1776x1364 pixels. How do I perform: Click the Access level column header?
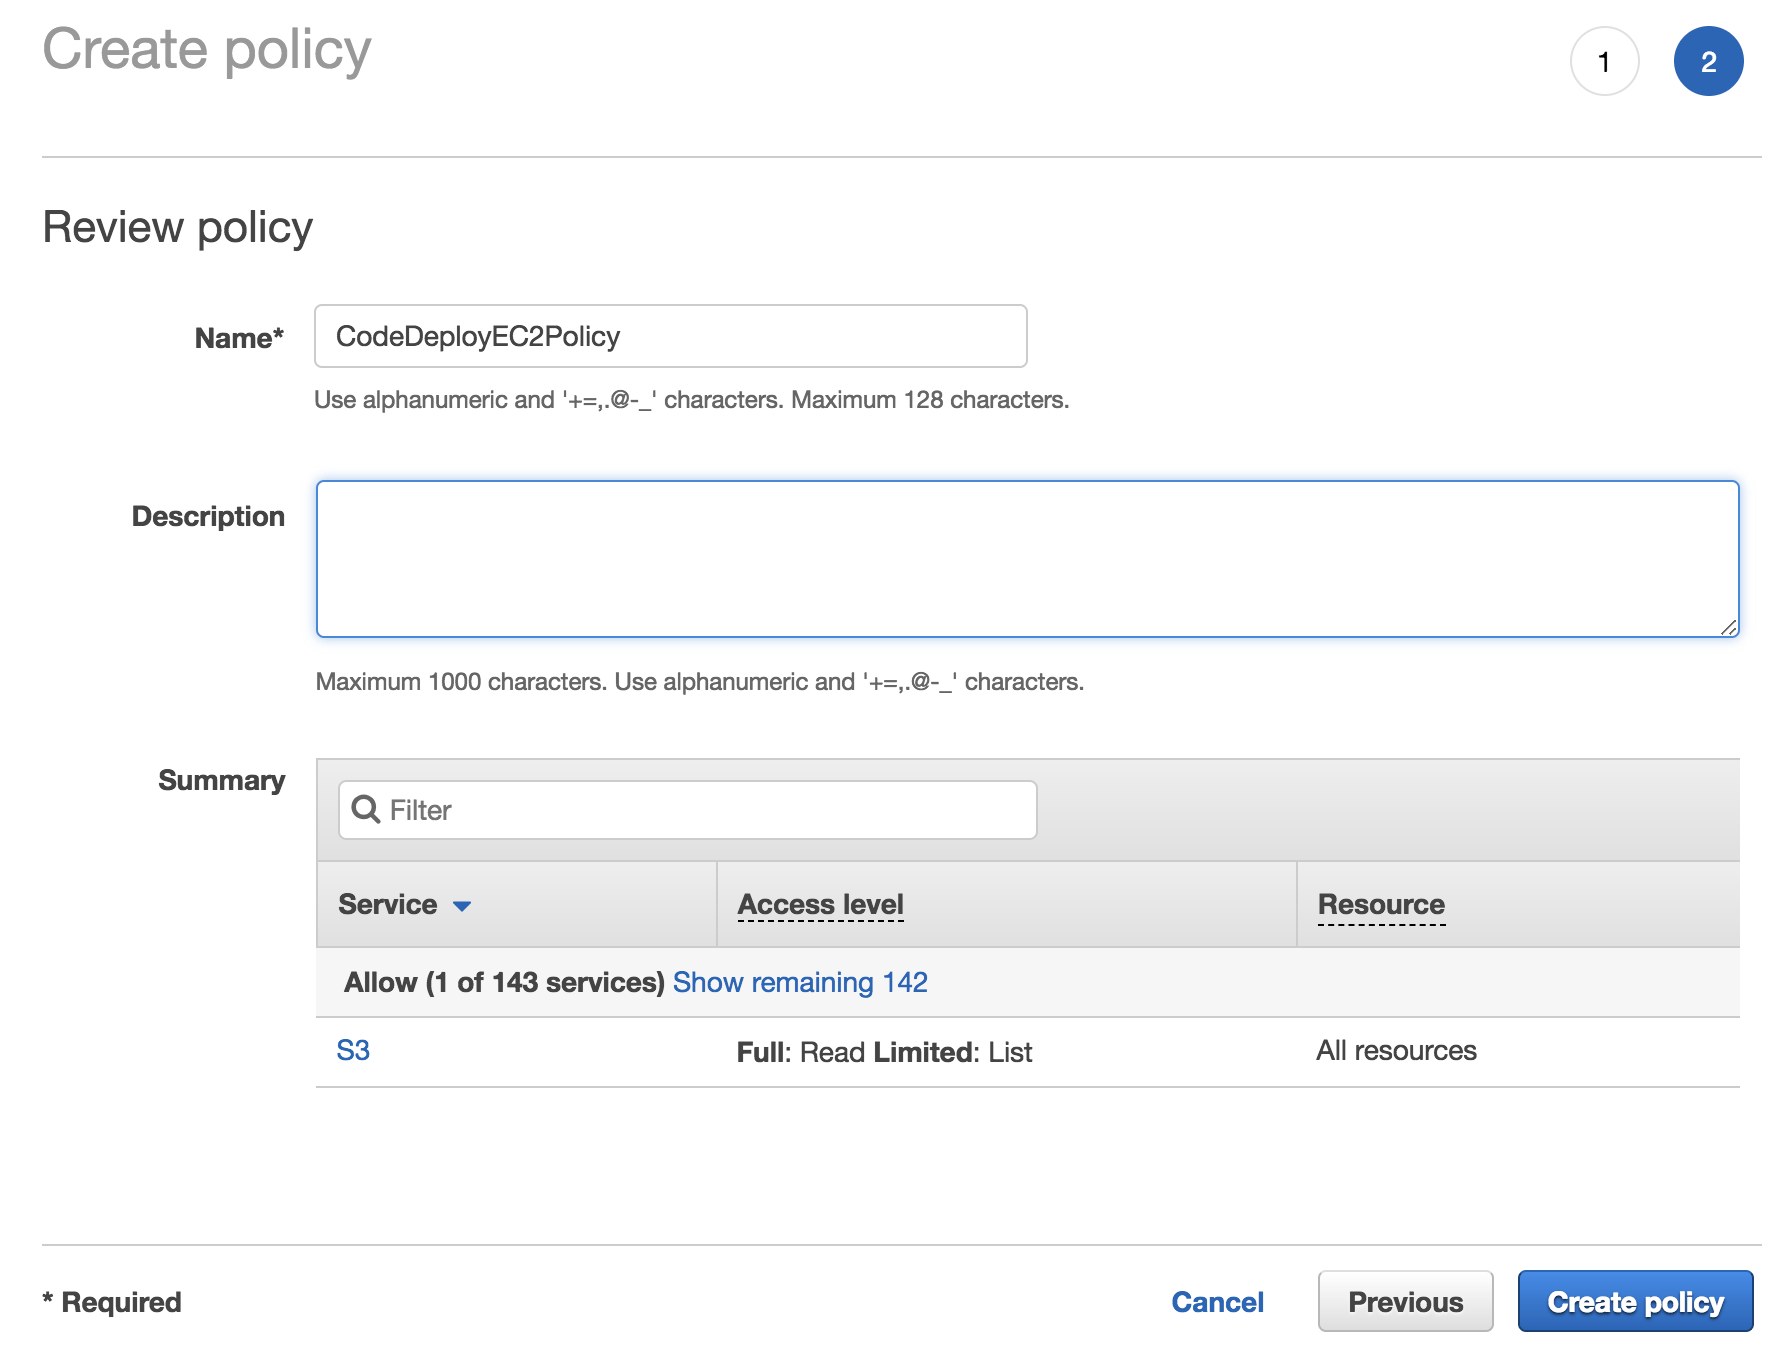click(820, 904)
